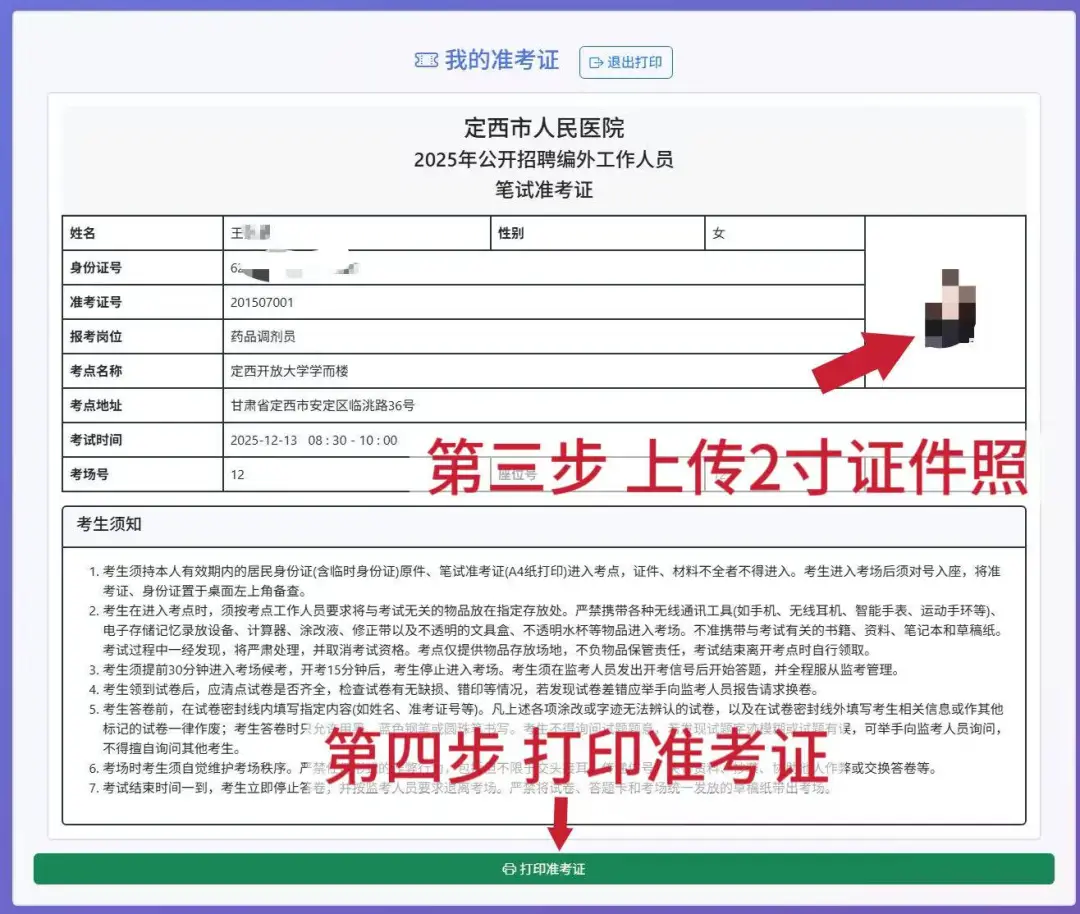This screenshot has height=914, width=1080.
Task: Click the ticket icon beside 我的准考证
Action: 426,61
